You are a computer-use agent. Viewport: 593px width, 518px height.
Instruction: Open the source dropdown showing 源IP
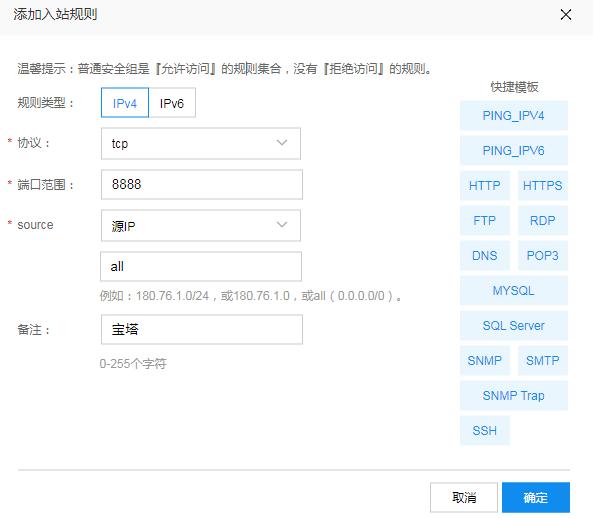[x=201, y=225]
